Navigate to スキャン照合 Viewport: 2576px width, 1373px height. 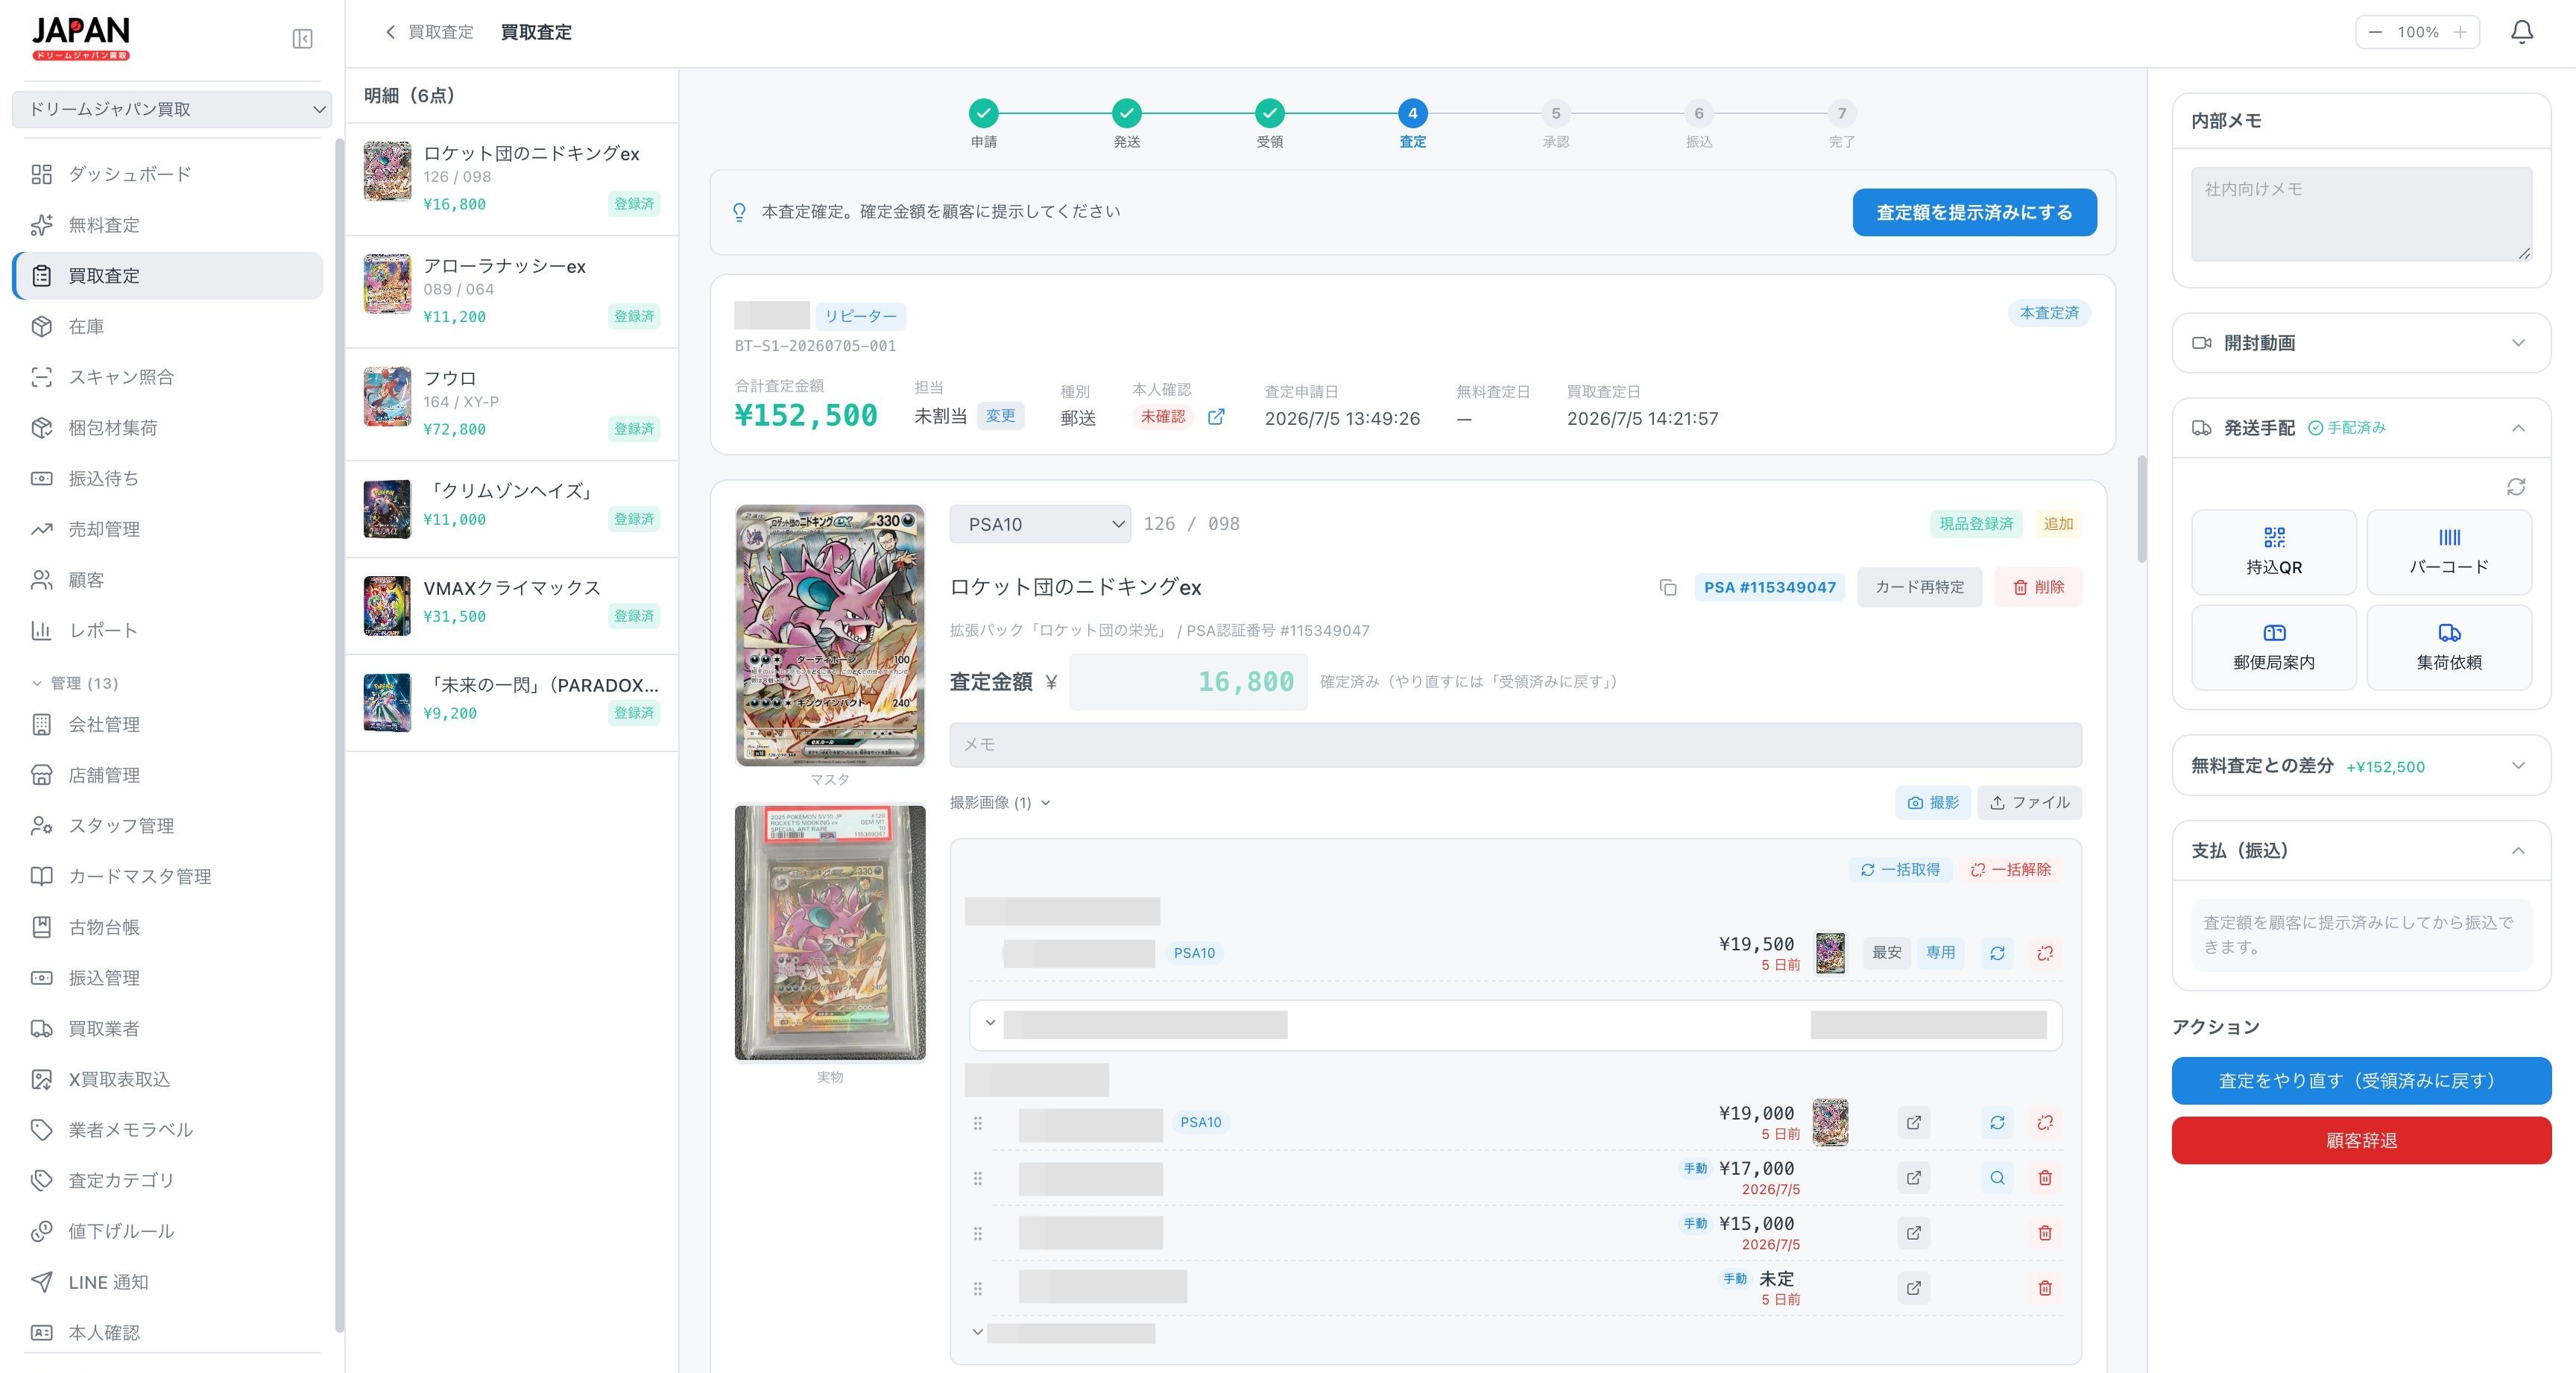168,377
